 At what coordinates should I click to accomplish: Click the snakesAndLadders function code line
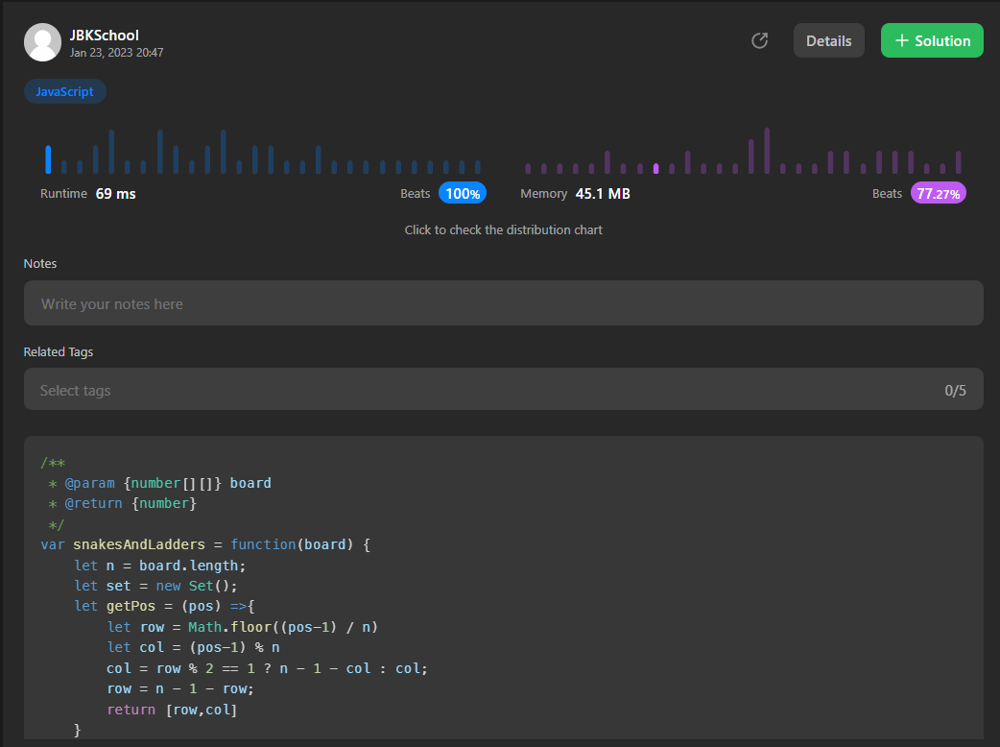click(x=205, y=545)
